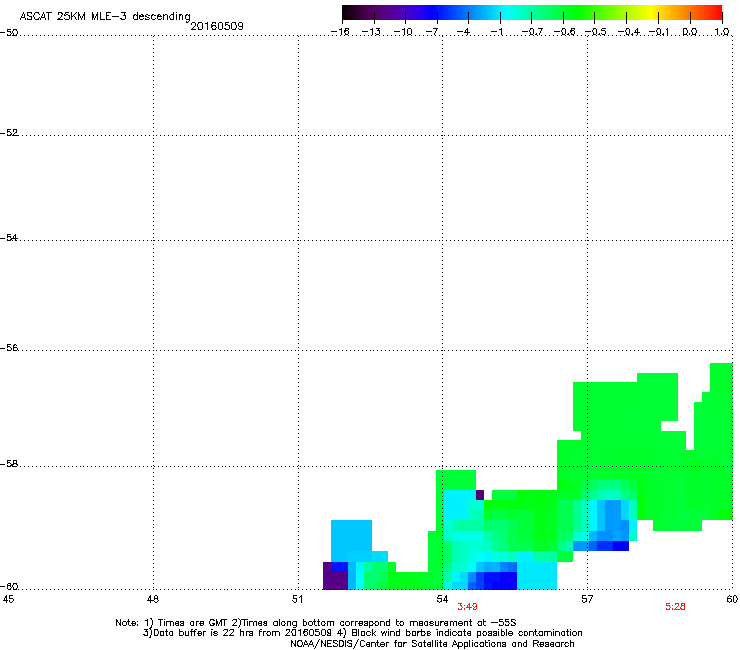Click latitude axis label -60
The image size is (740, 650).
9,587
